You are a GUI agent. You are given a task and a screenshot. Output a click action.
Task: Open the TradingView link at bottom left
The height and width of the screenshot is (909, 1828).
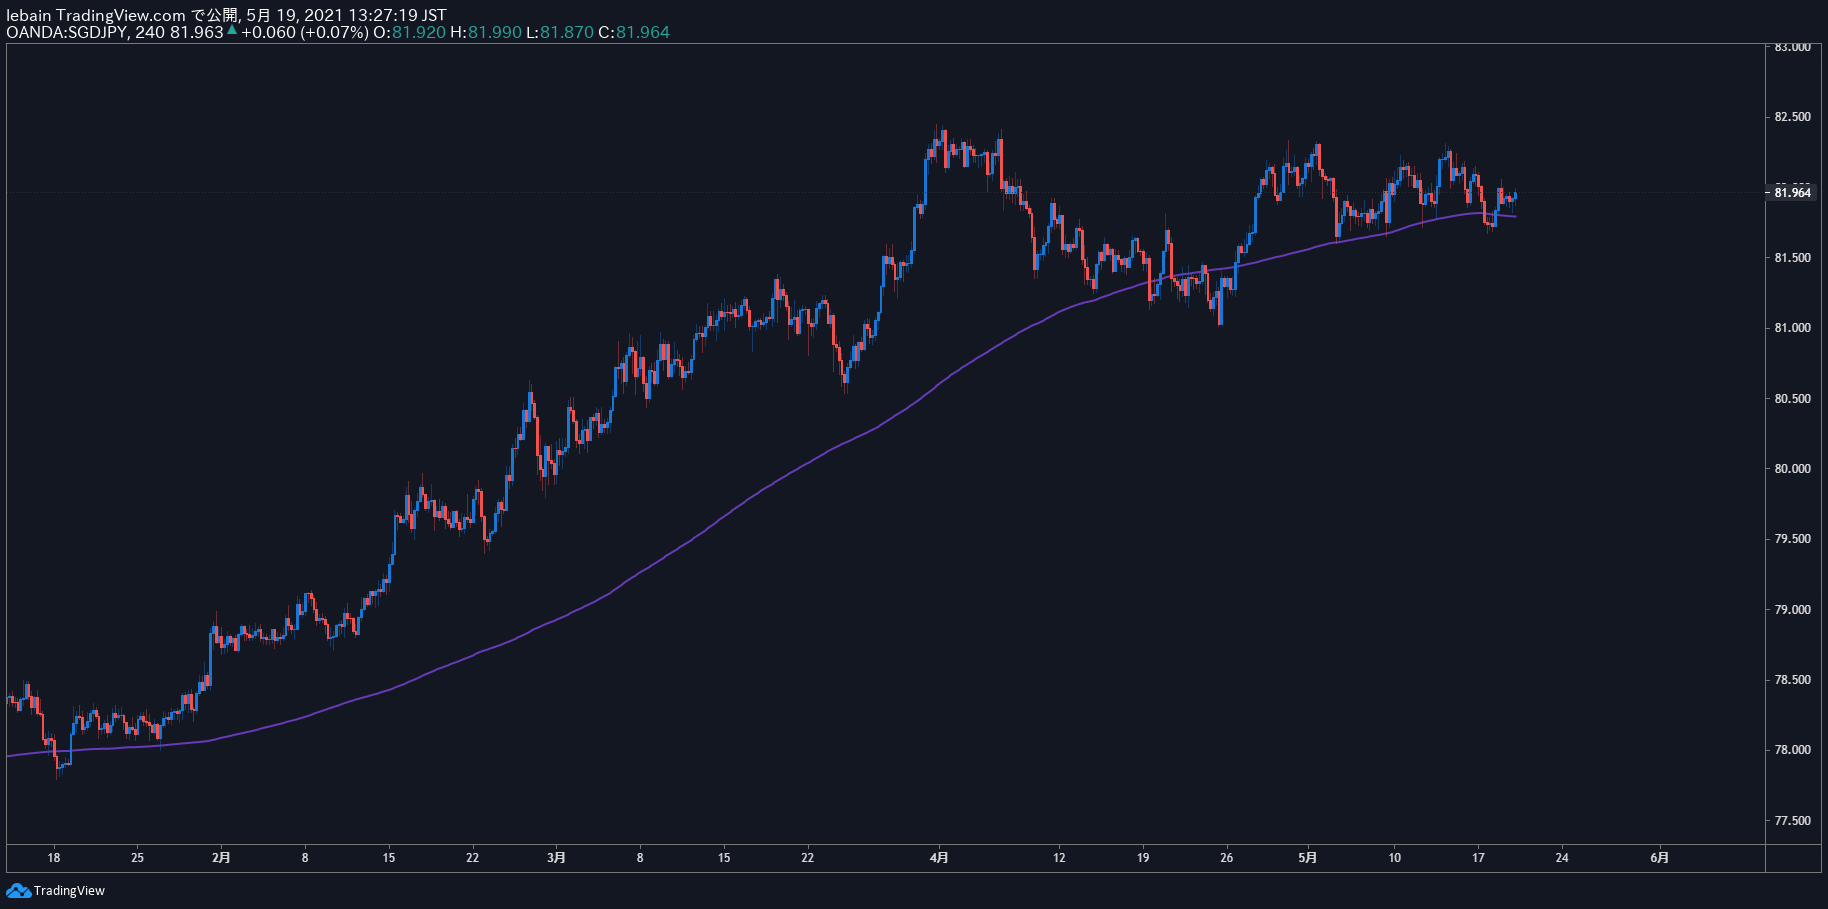(x=69, y=890)
